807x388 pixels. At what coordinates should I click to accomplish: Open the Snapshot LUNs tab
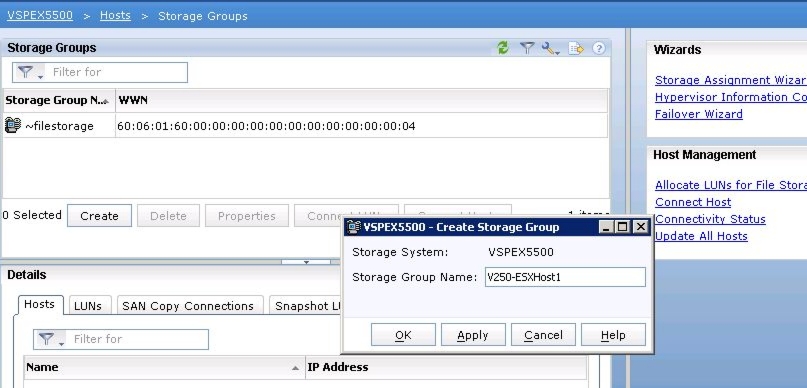[x=306, y=306]
